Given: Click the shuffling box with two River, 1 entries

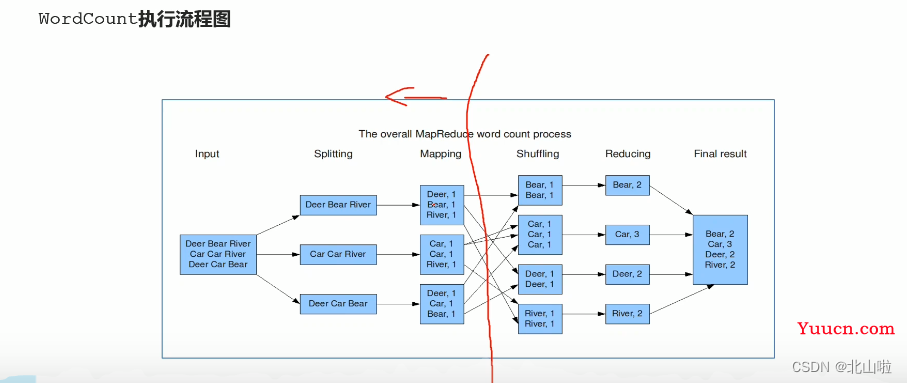Looking at the screenshot, I should (x=540, y=319).
